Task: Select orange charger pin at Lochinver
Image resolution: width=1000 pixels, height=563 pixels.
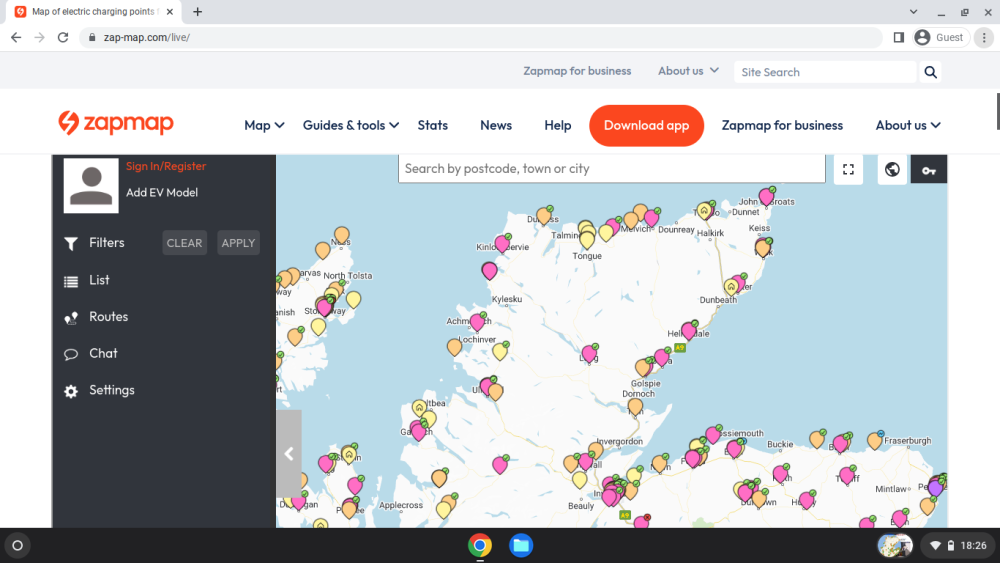Action: click(x=454, y=347)
